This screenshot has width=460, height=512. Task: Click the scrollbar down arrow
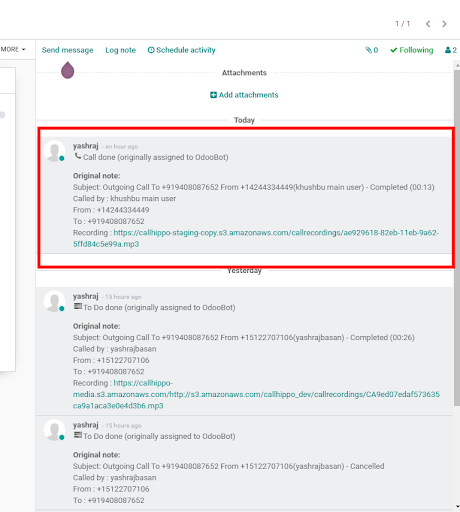457,506
